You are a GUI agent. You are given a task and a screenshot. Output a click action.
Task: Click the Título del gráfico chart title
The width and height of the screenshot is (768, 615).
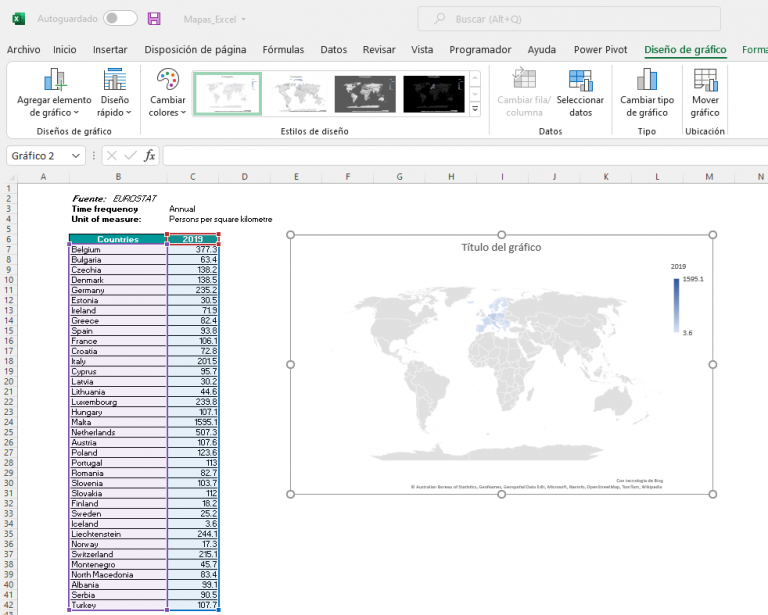pyautogui.click(x=501, y=247)
